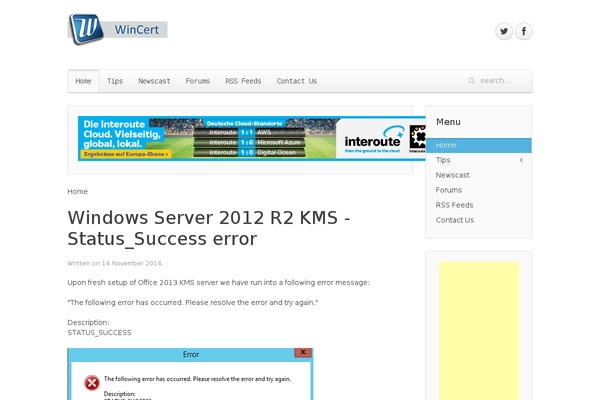The width and height of the screenshot is (600, 400).
Task: Open the WinCert logo homepage link
Action: click(117, 29)
